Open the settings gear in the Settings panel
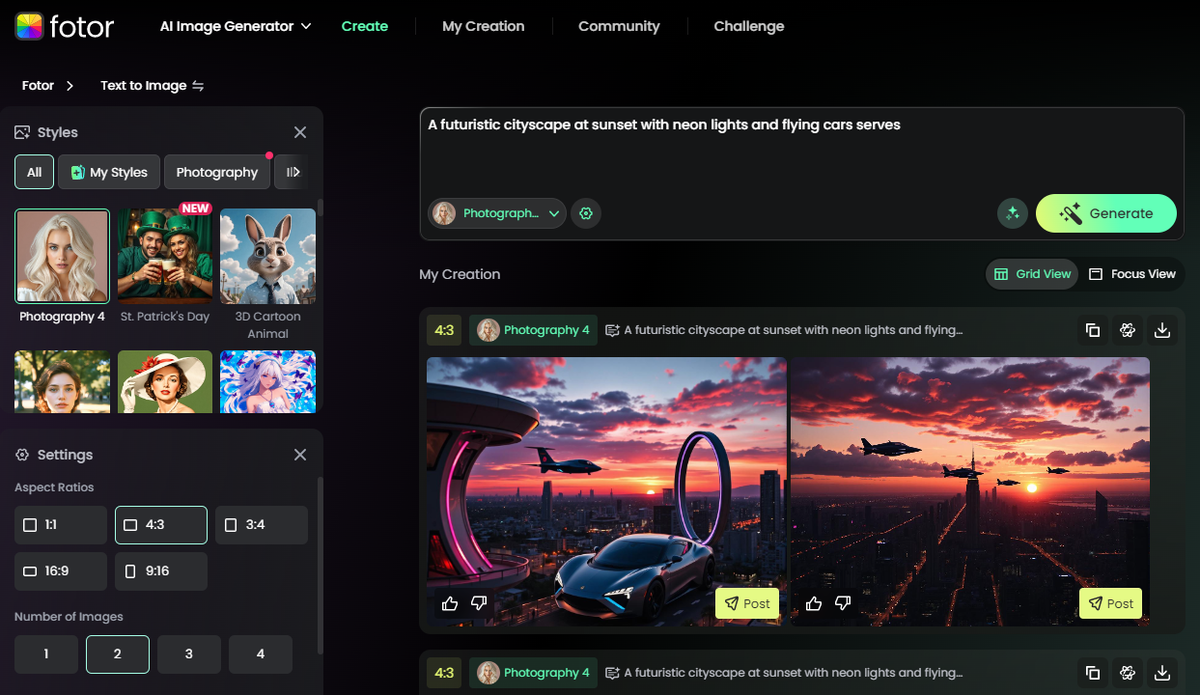This screenshot has width=1200, height=695. coord(22,454)
